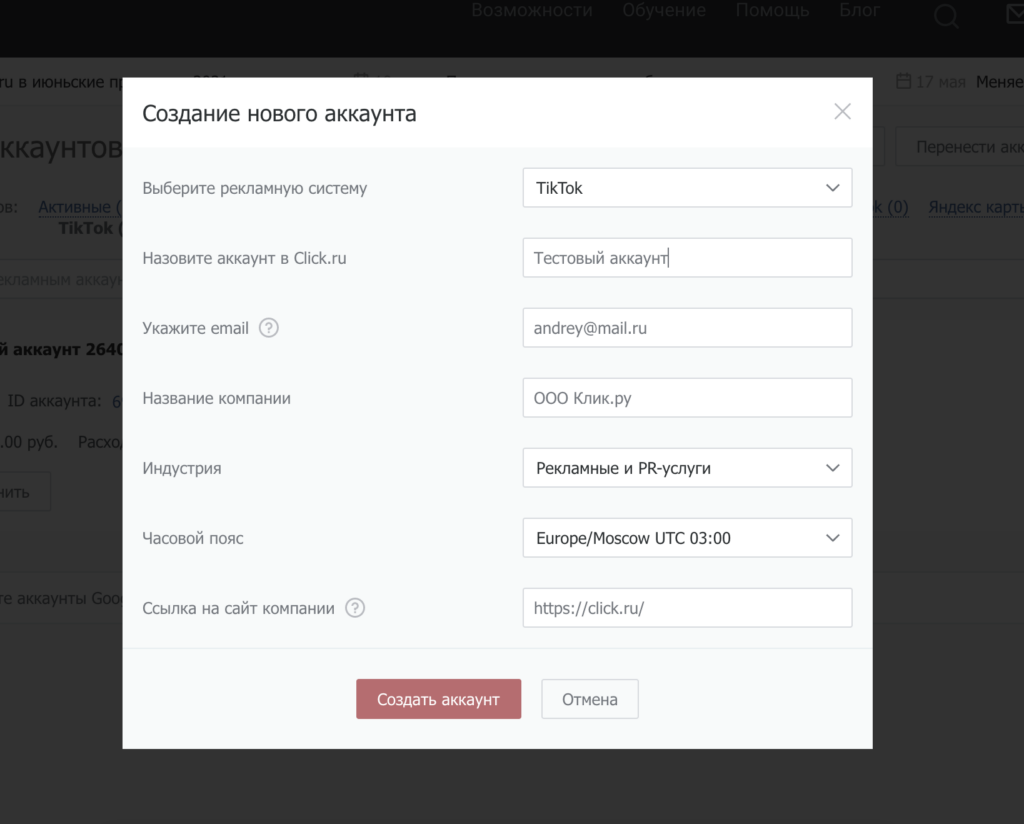Viewport: 1024px width, 824px height.
Task: Click the company name field ООО Клик.ру
Action: click(x=687, y=398)
